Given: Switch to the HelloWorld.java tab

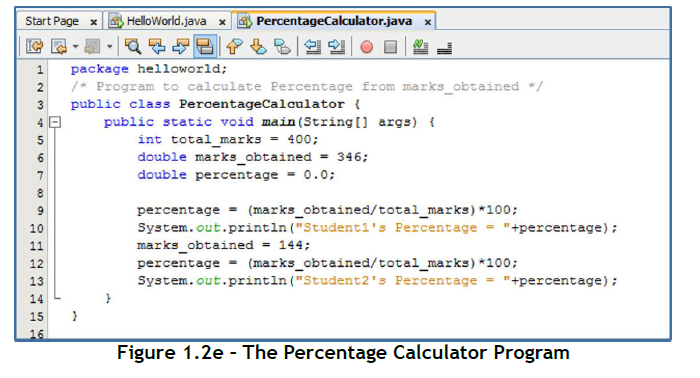Looking at the screenshot, I should coord(166,21).
